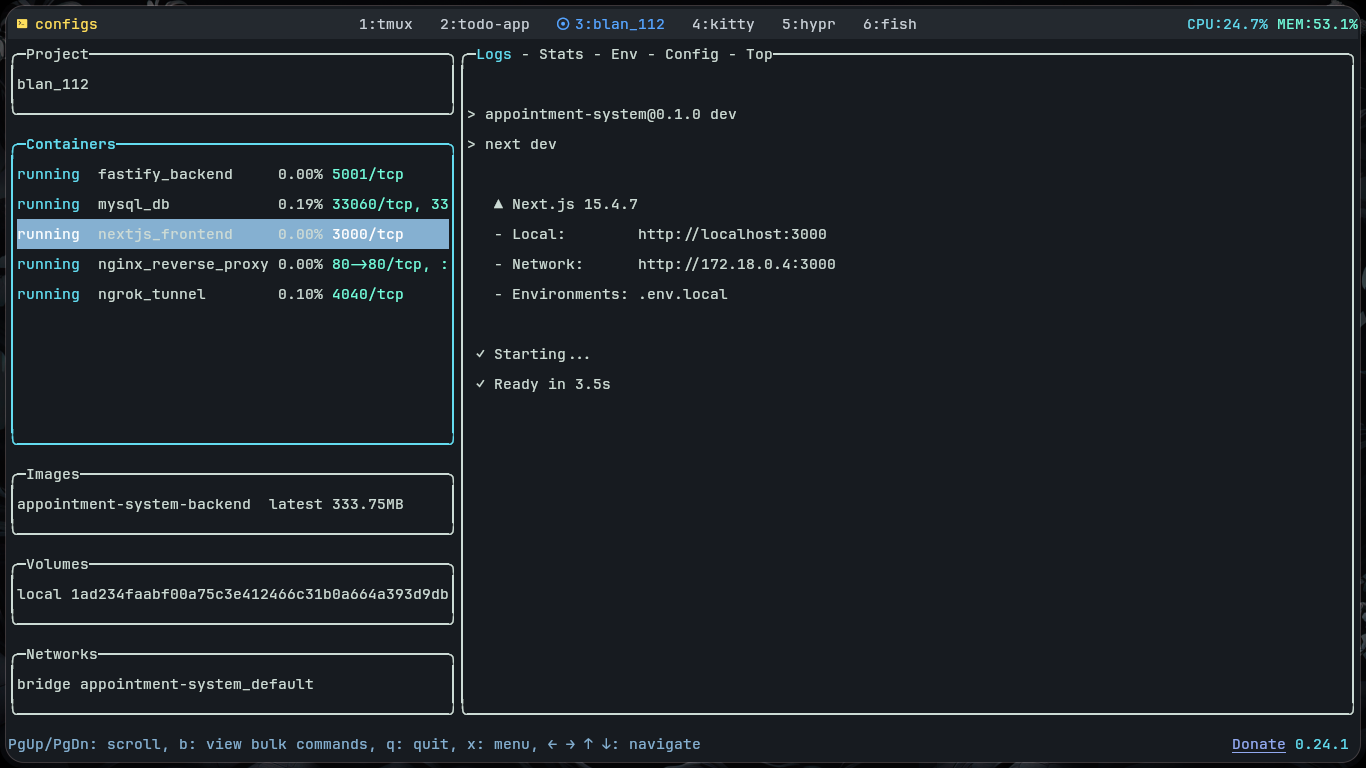Select the fastify_backend container row

click(165, 174)
